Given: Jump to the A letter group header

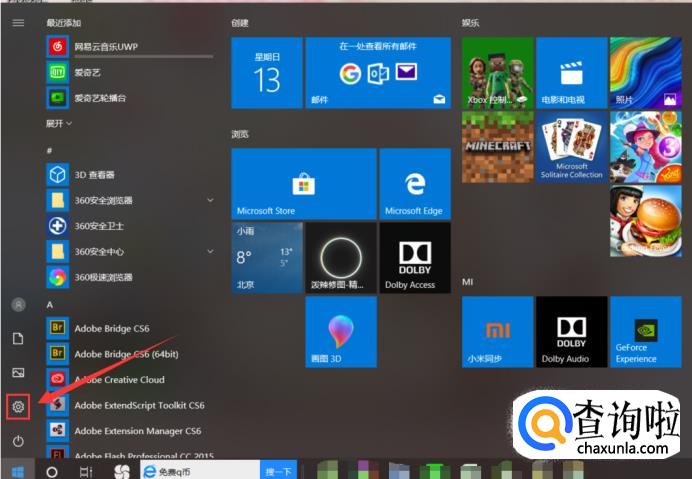Looking at the screenshot, I should tap(49, 305).
